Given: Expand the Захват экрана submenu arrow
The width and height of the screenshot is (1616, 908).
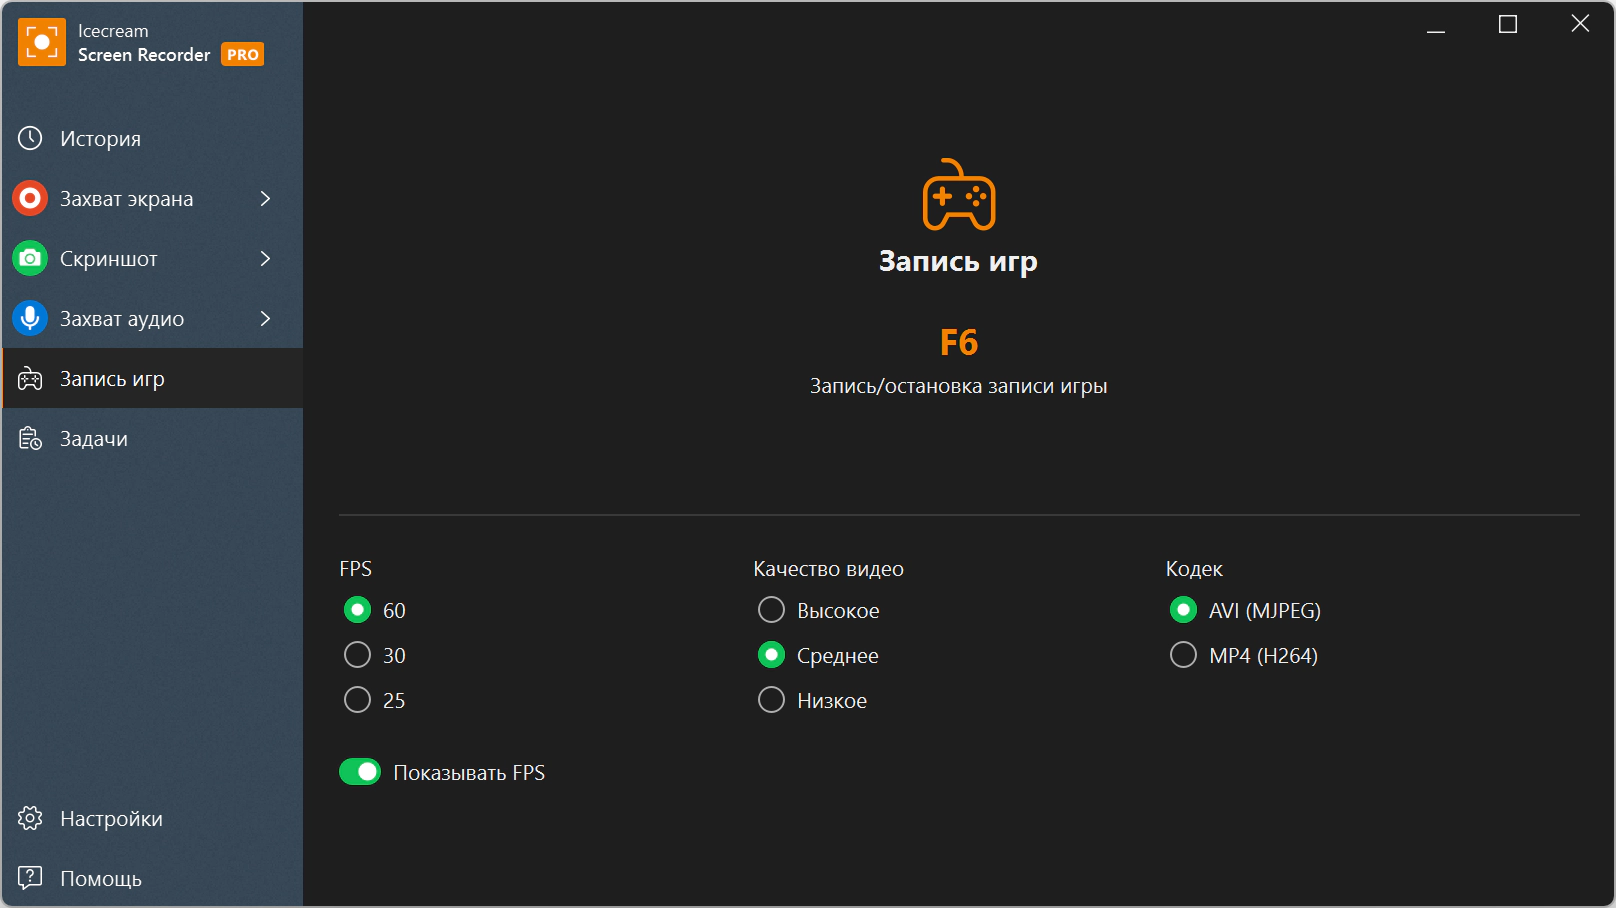Looking at the screenshot, I should (x=265, y=198).
